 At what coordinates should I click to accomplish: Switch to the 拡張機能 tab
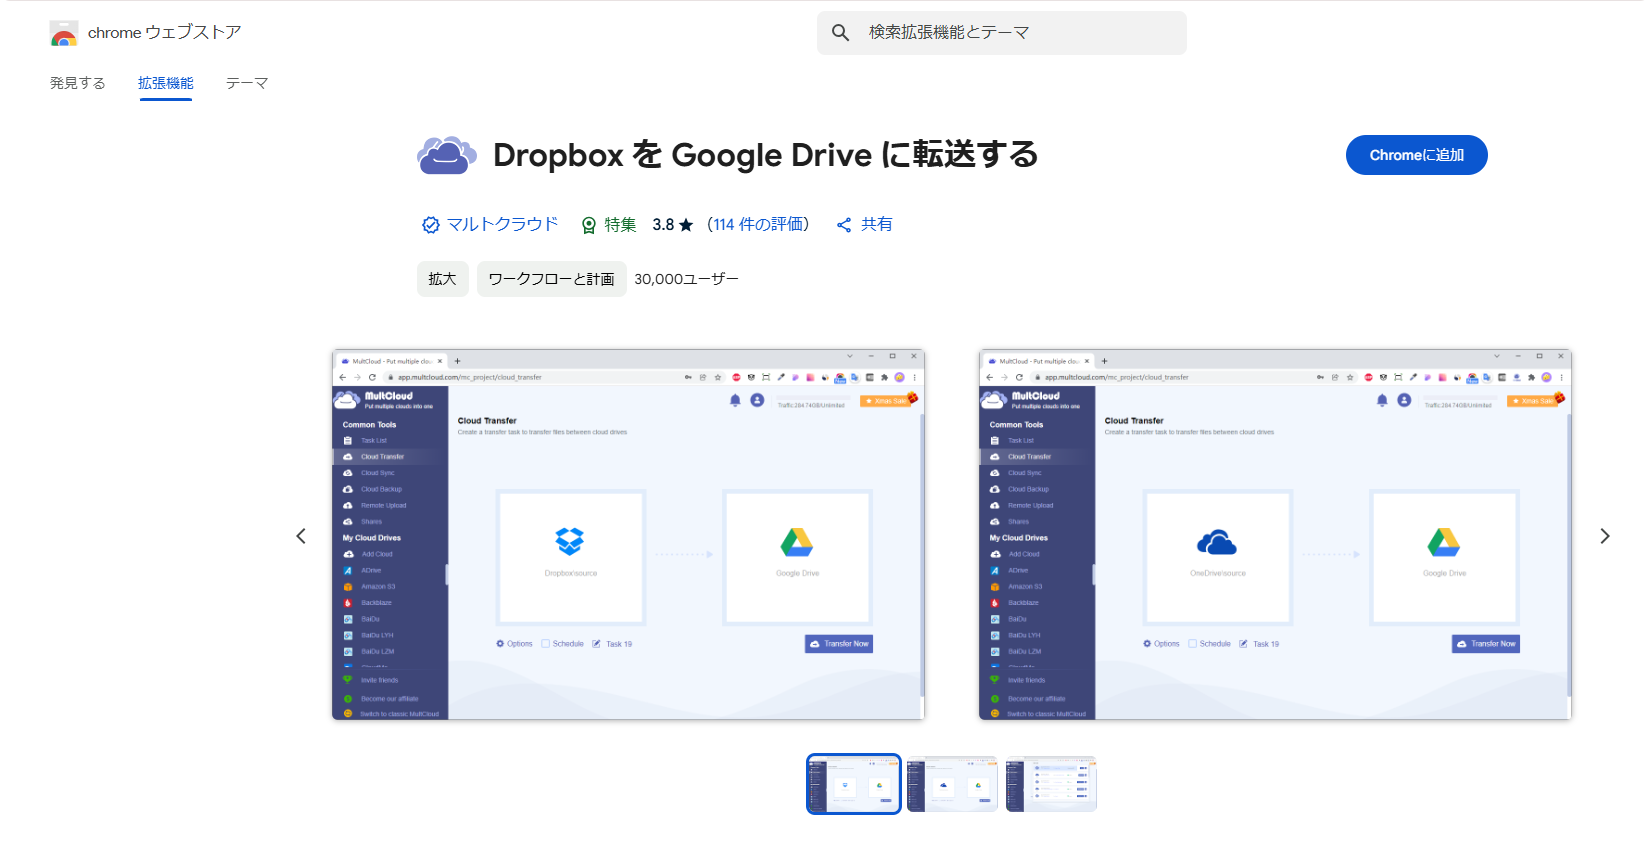(166, 83)
